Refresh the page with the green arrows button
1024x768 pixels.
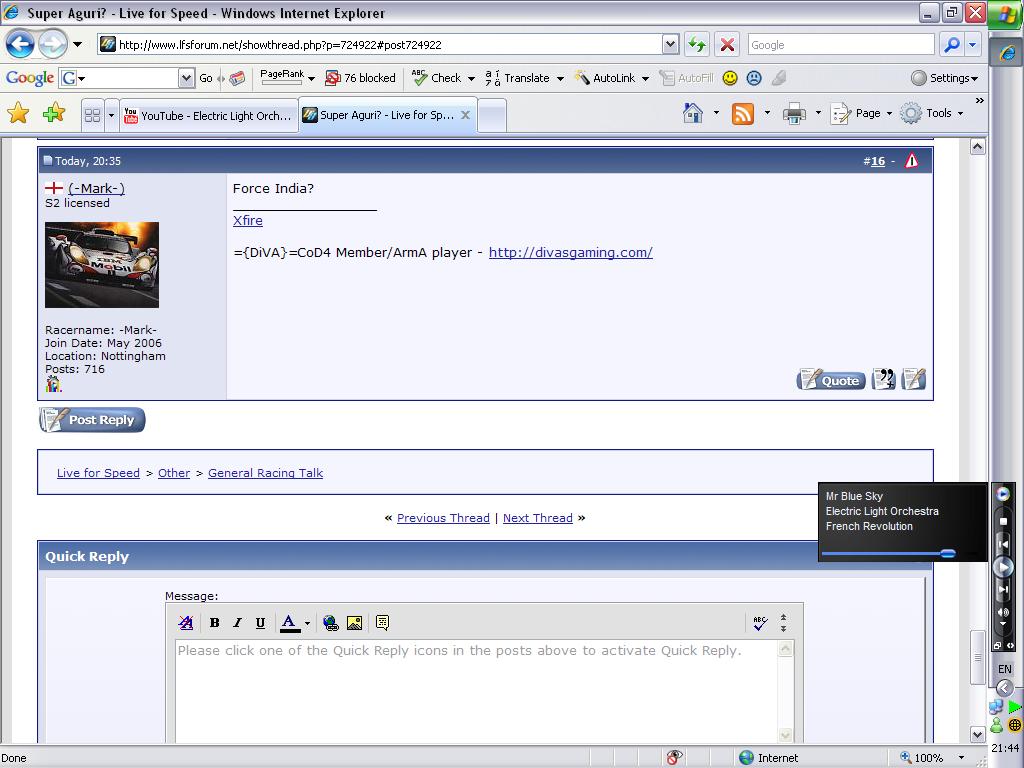tap(697, 44)
